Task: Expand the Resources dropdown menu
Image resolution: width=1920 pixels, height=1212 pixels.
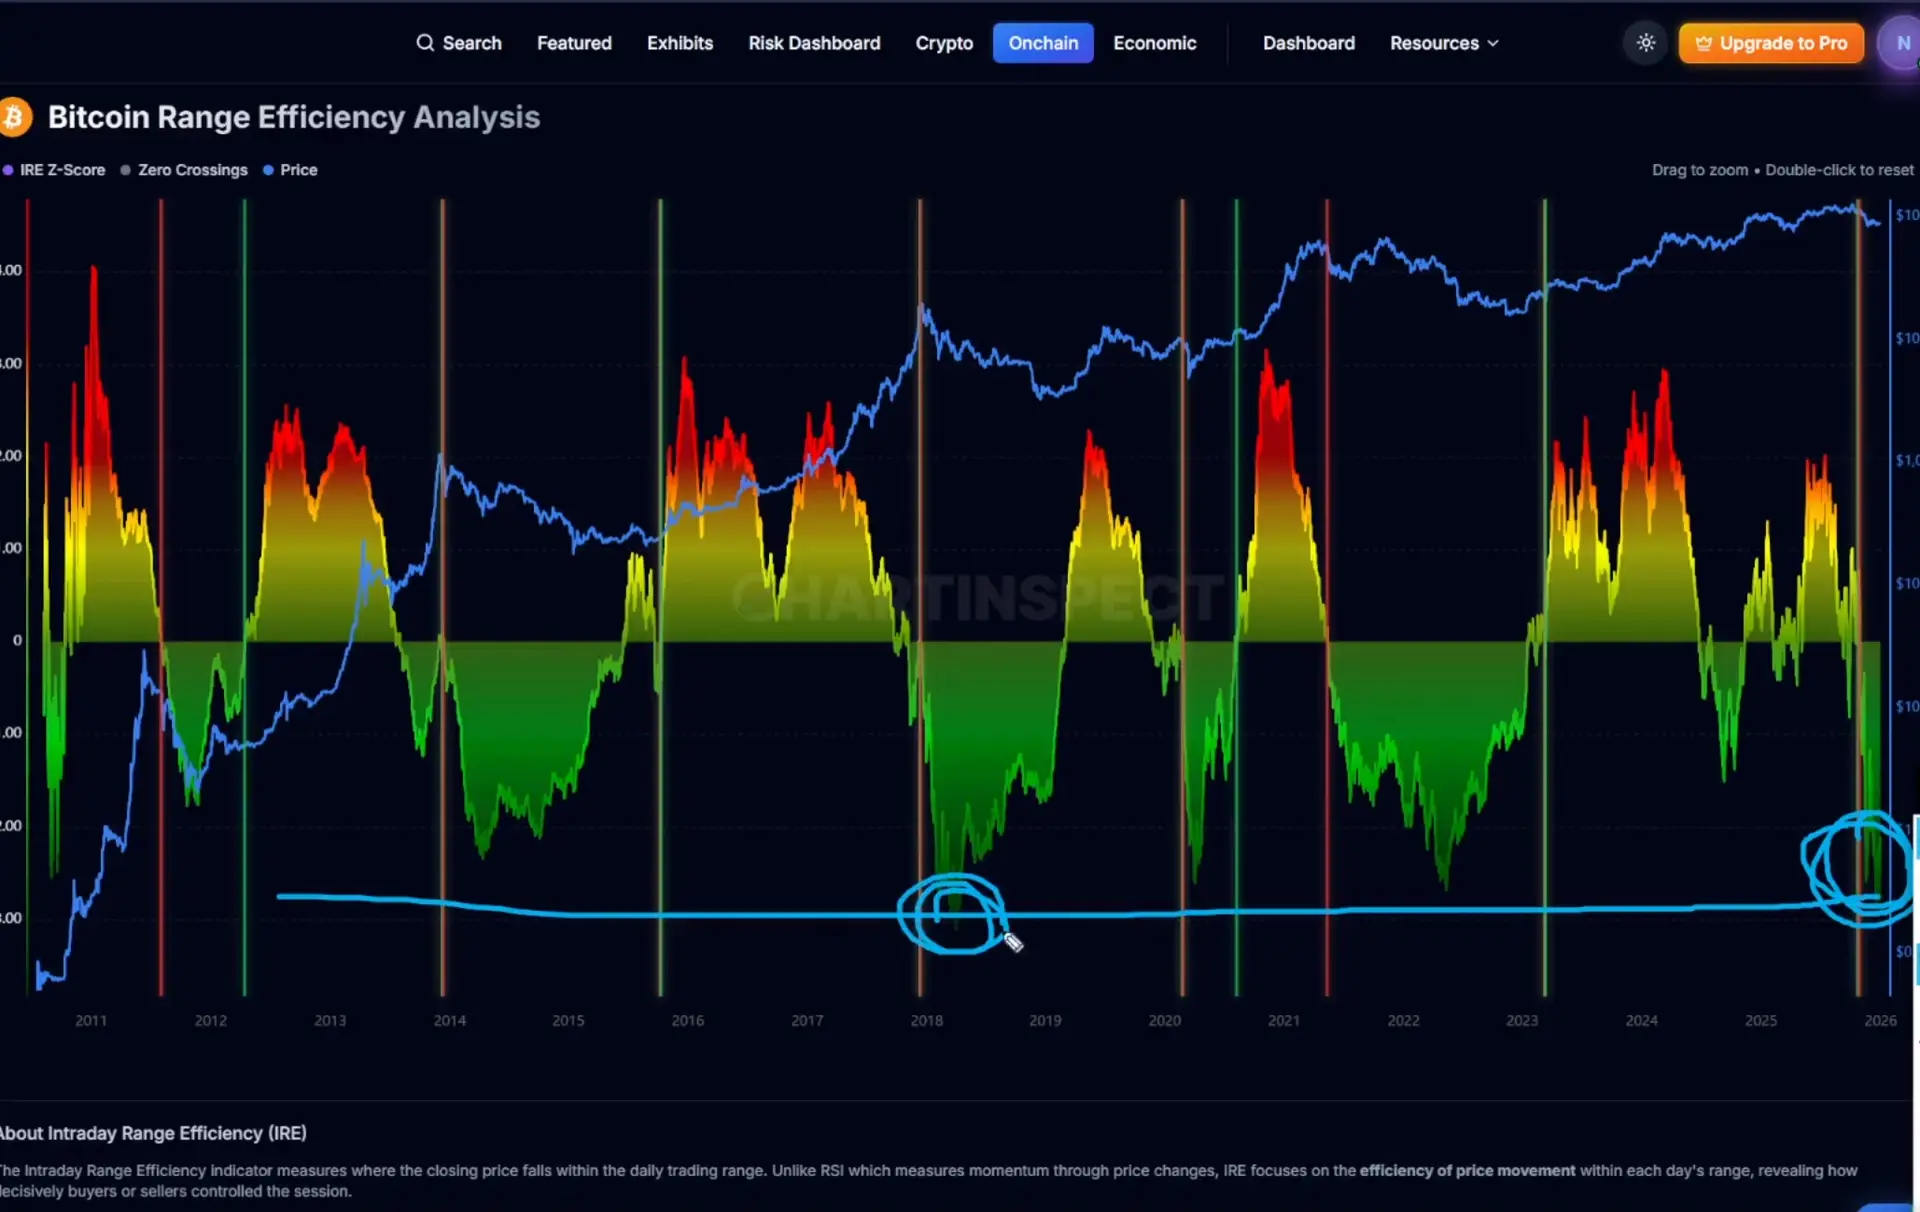Action: 1434,43
